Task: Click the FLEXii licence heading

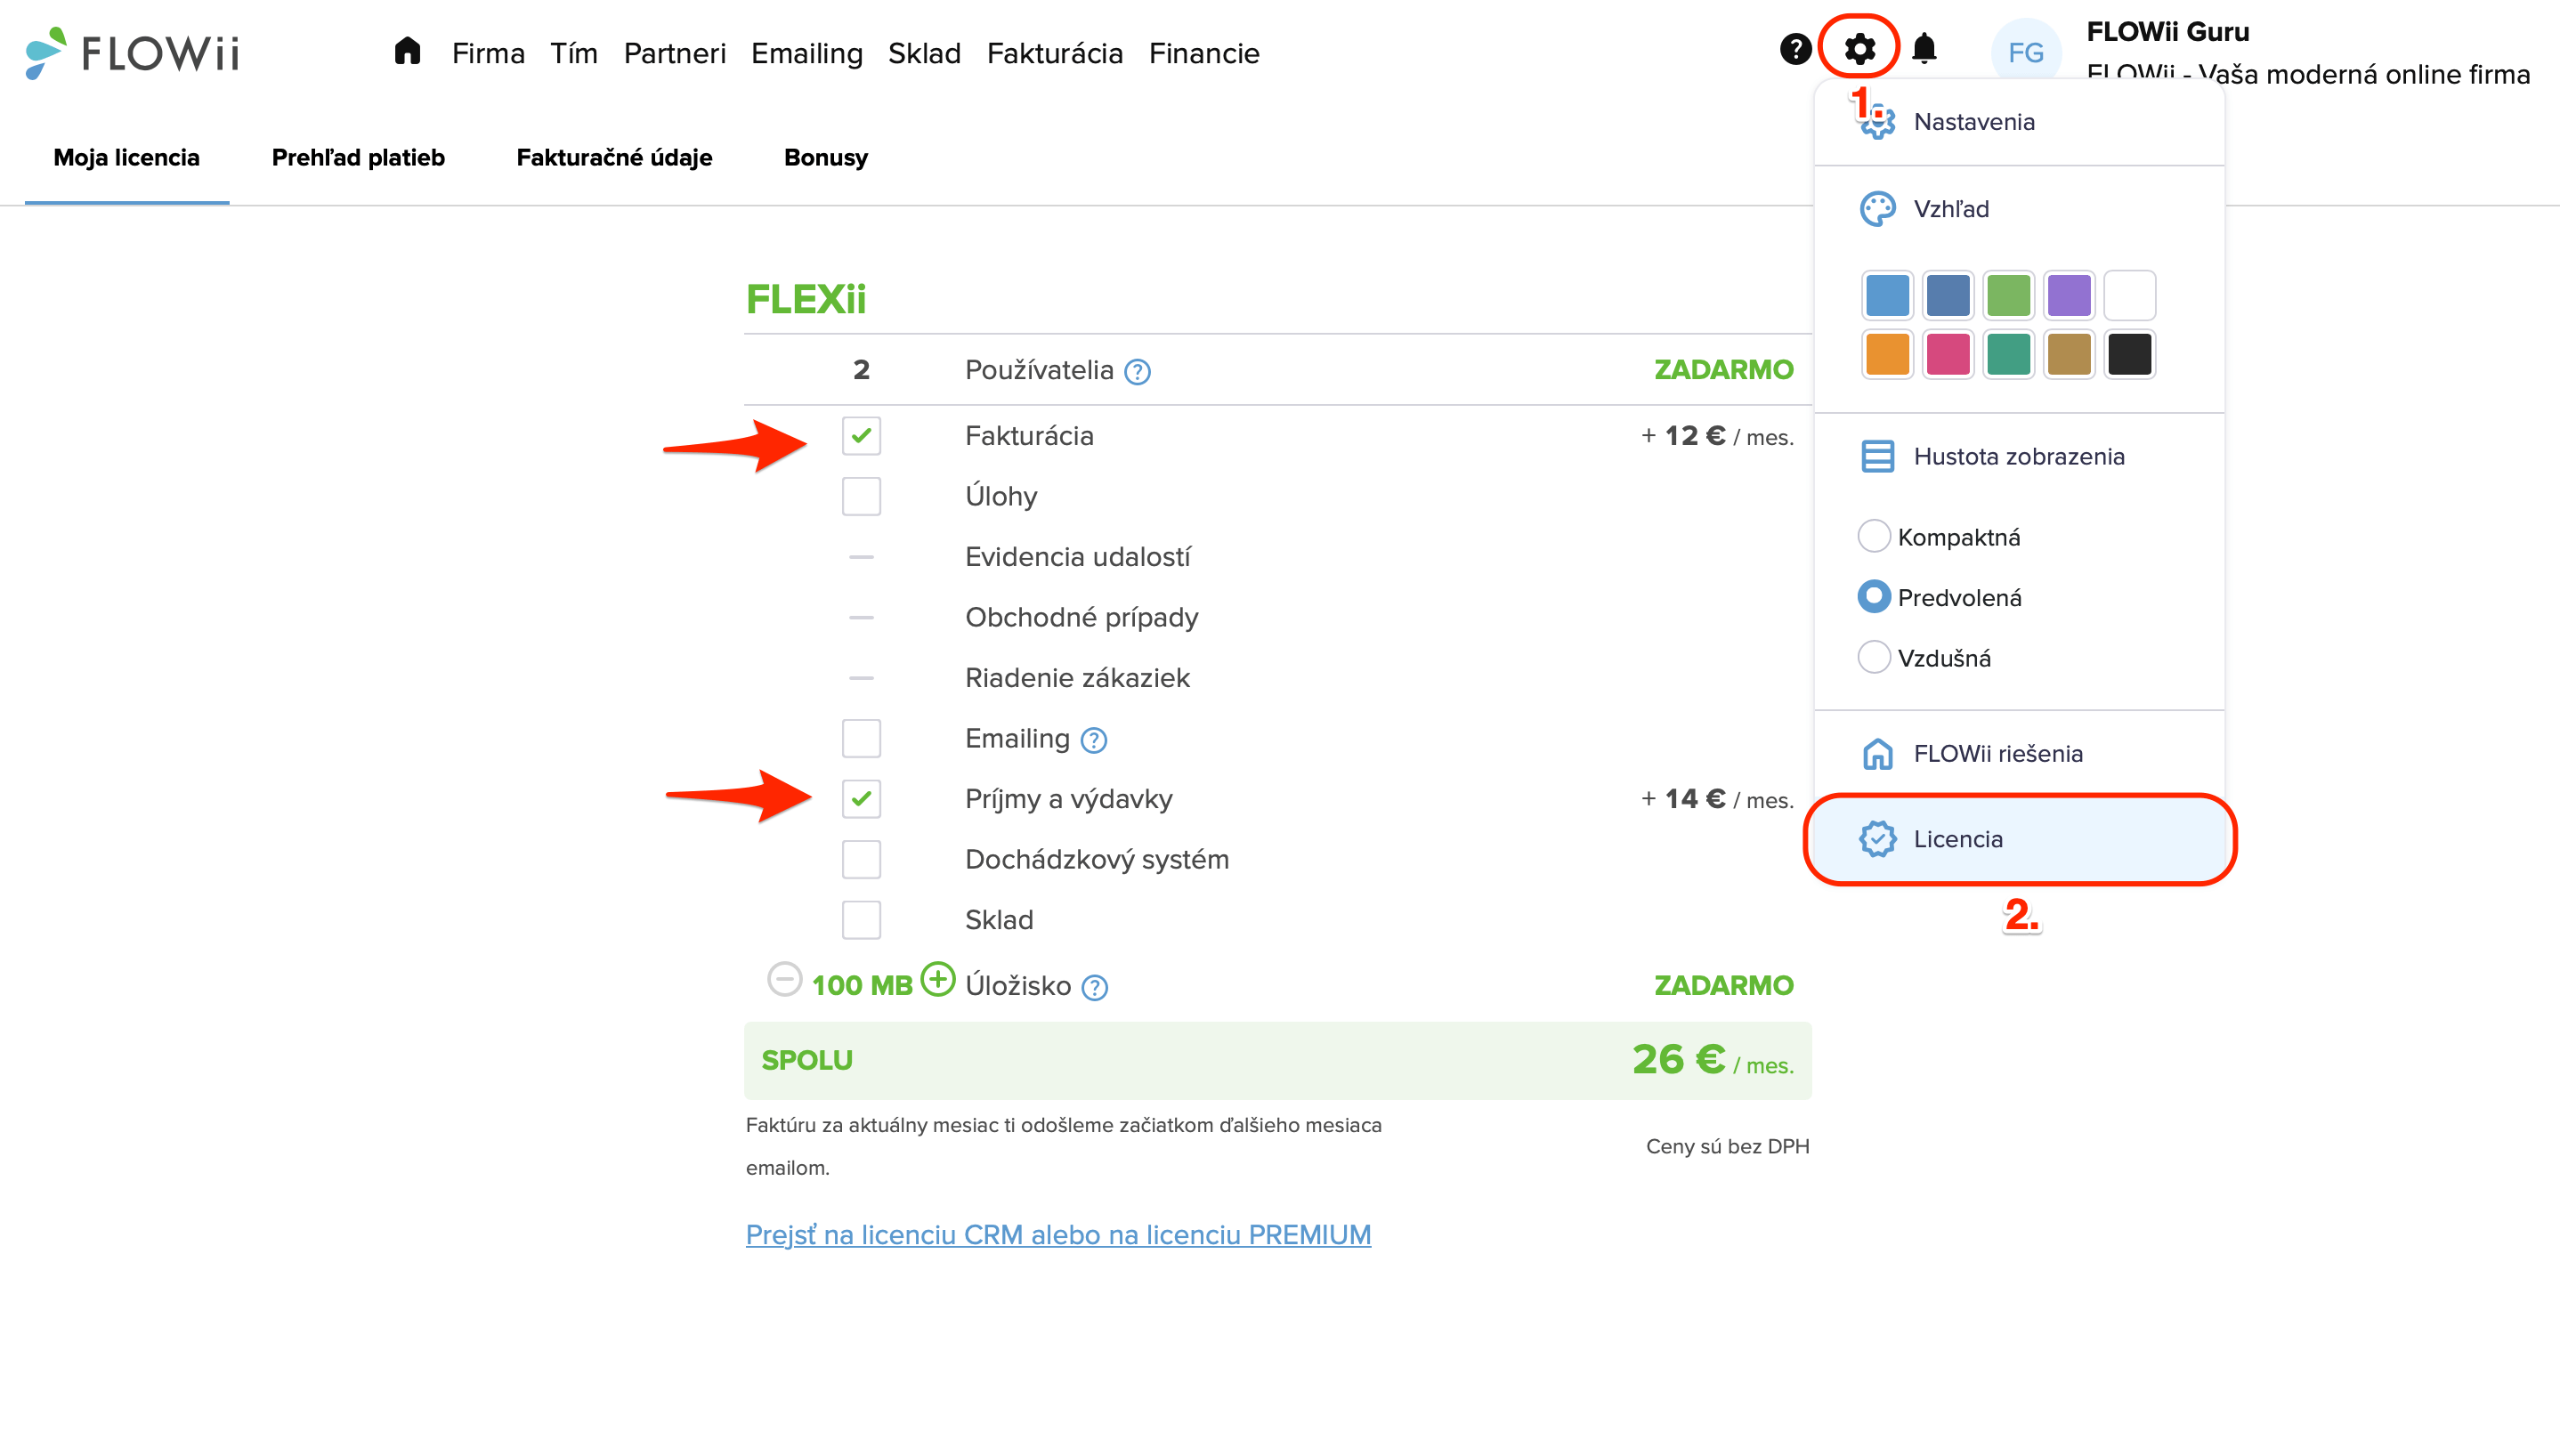Action: tap(806, 299)
